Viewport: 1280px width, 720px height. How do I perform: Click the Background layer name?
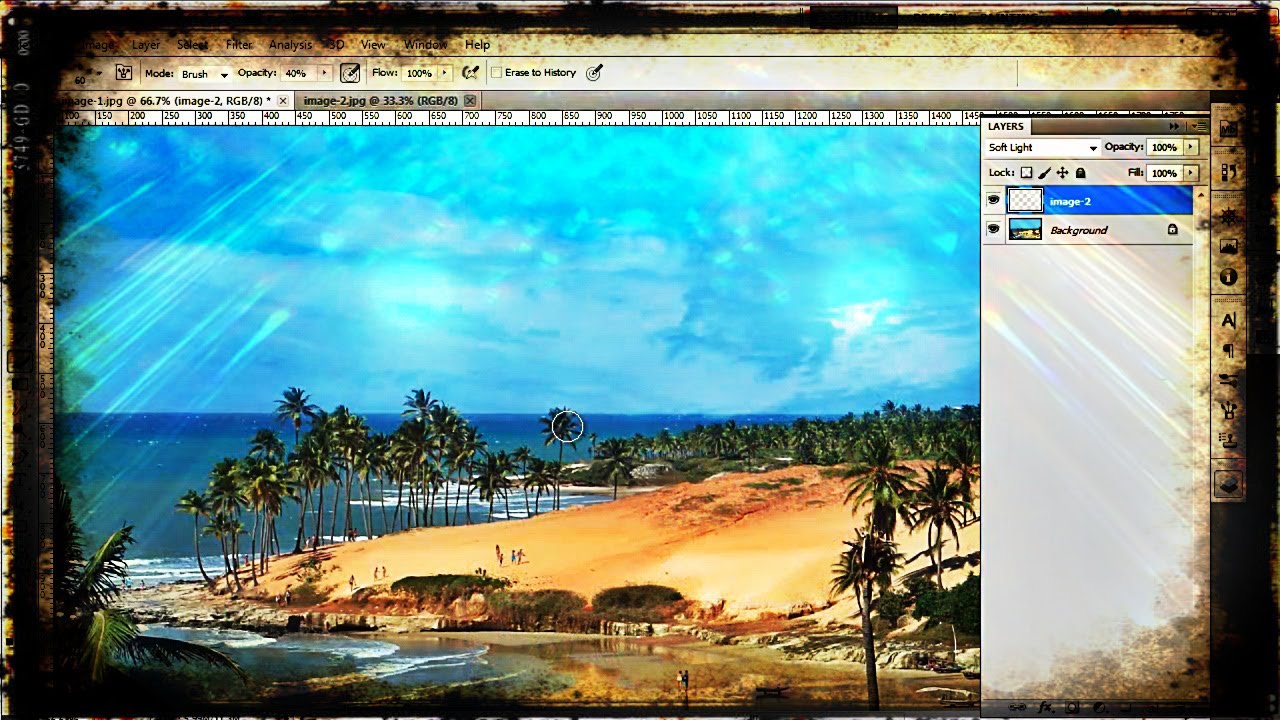1078,231
